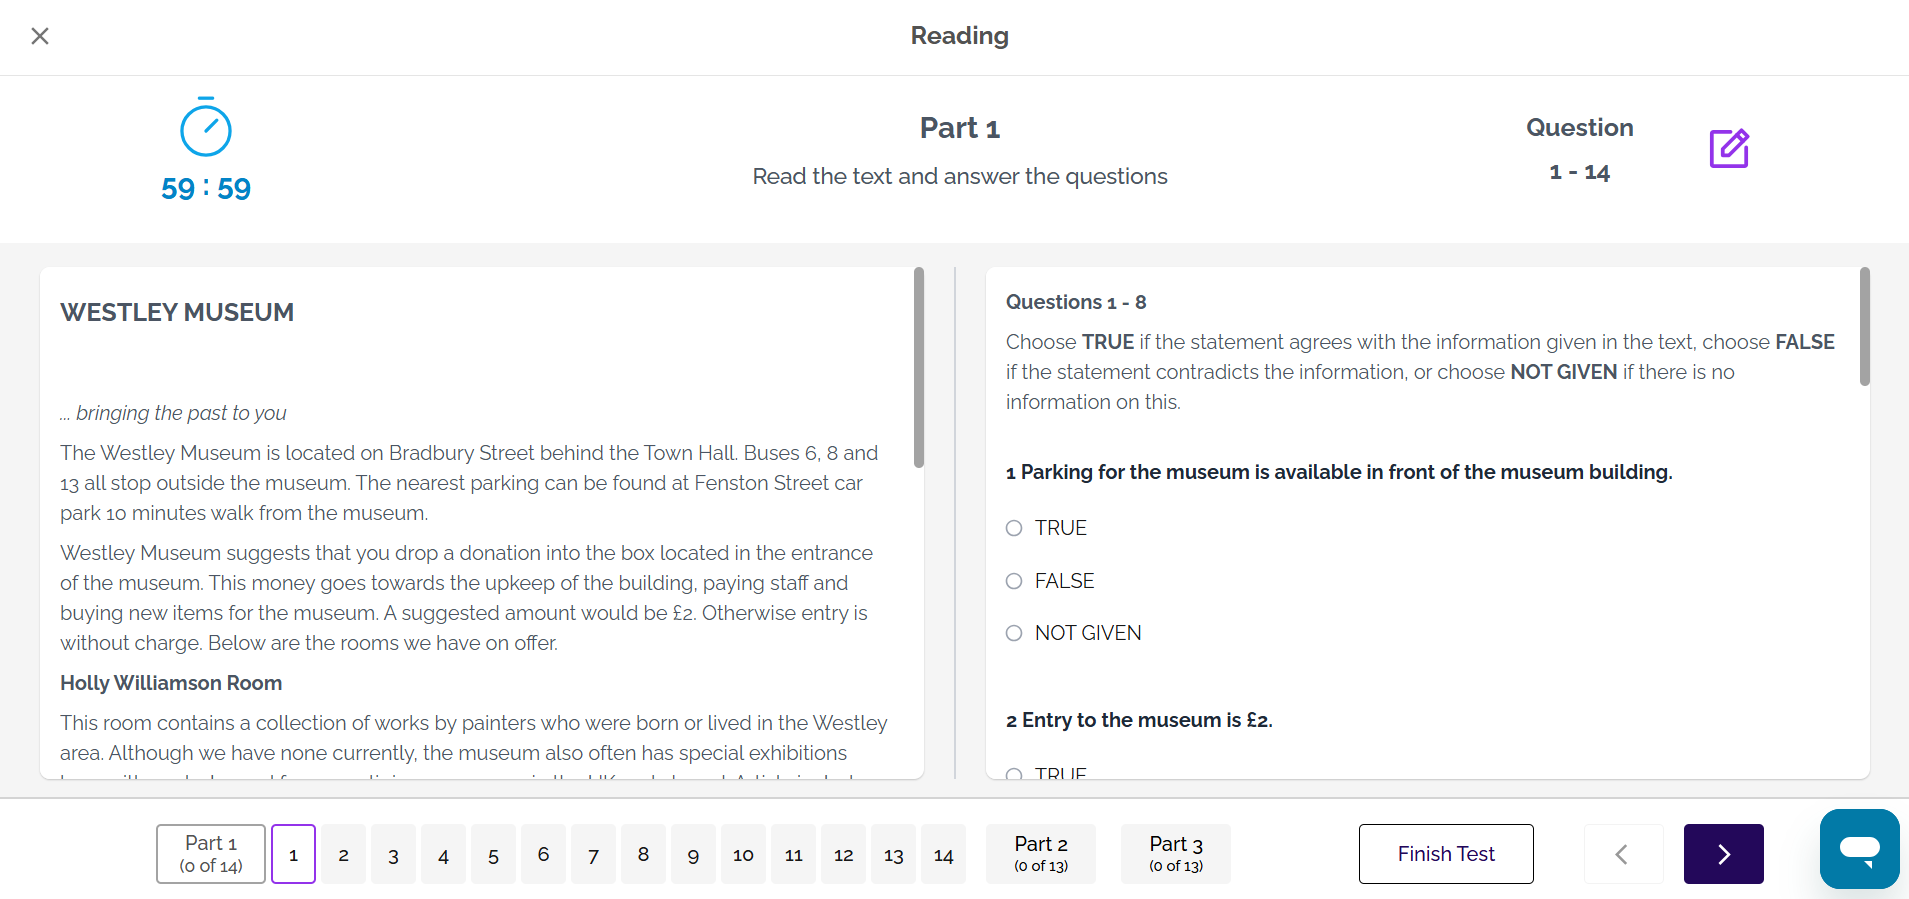Click the 59:59 countdown timer
This screenshot has height=899, width=1909.
click(206, 189)
